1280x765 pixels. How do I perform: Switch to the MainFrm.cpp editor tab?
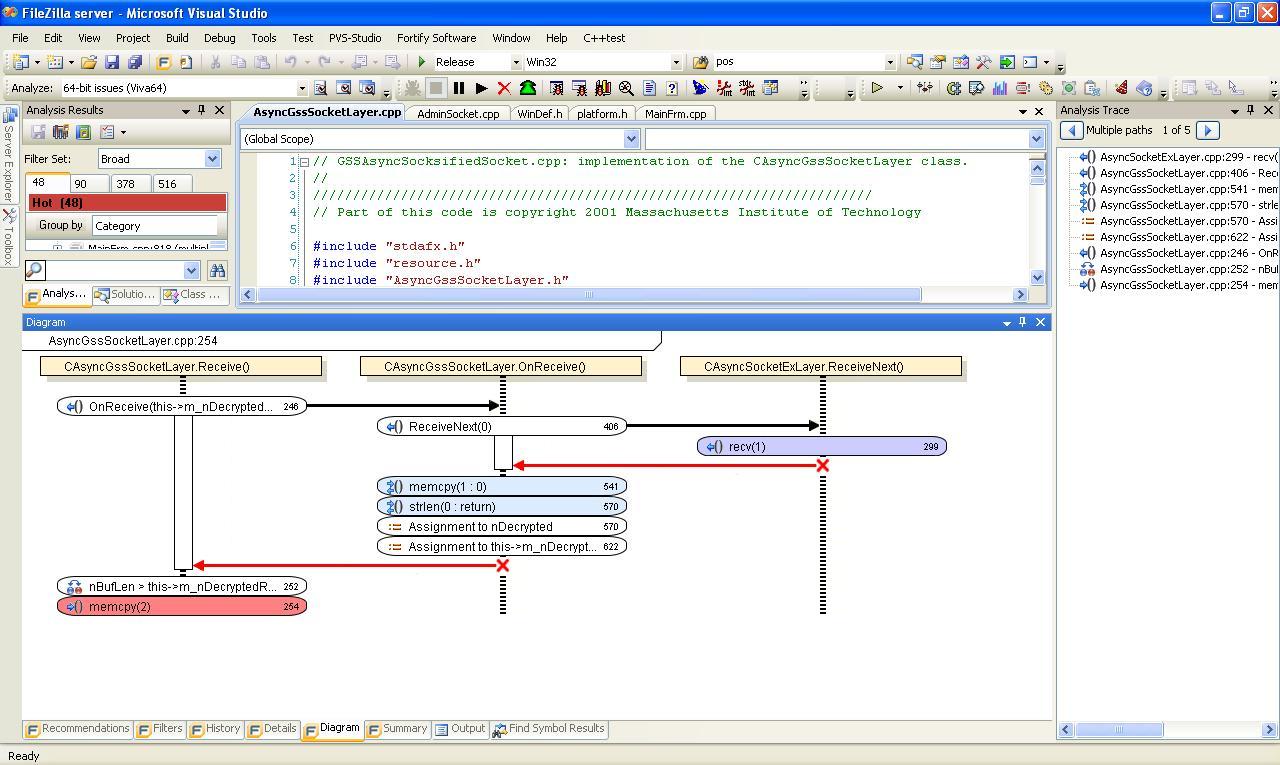point(676,114)
